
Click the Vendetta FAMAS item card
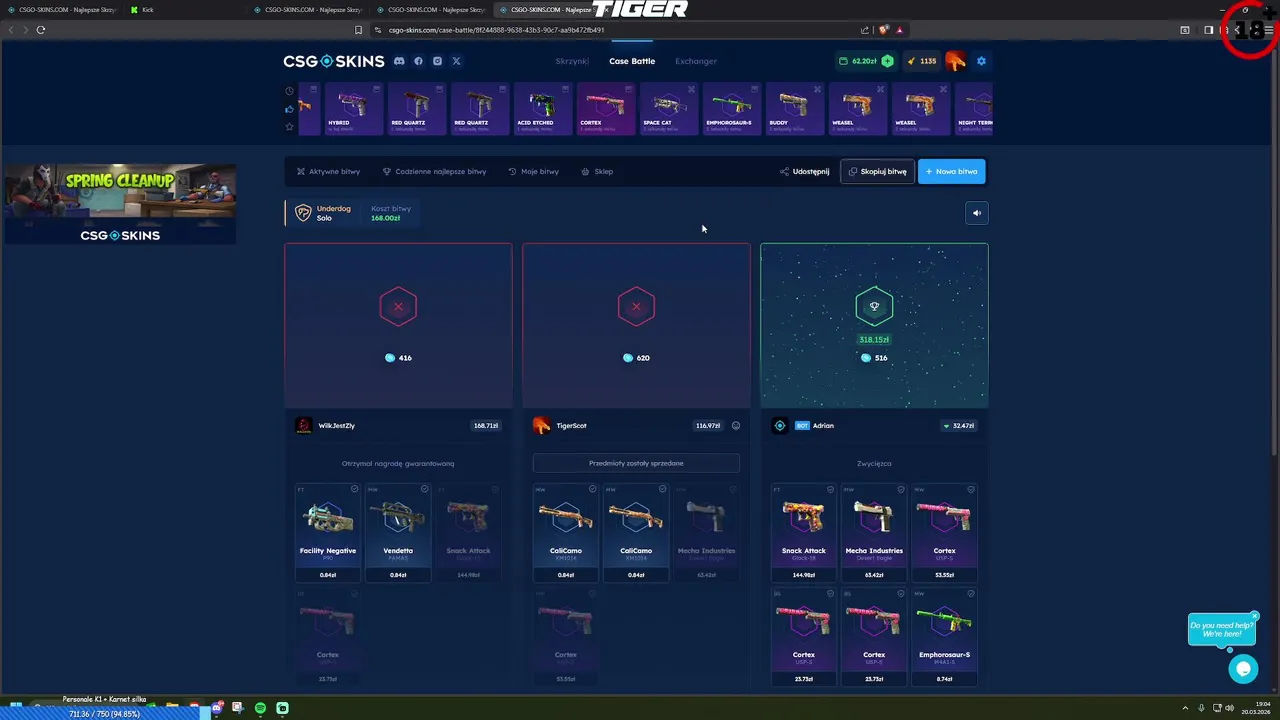[x=398, y=532]
